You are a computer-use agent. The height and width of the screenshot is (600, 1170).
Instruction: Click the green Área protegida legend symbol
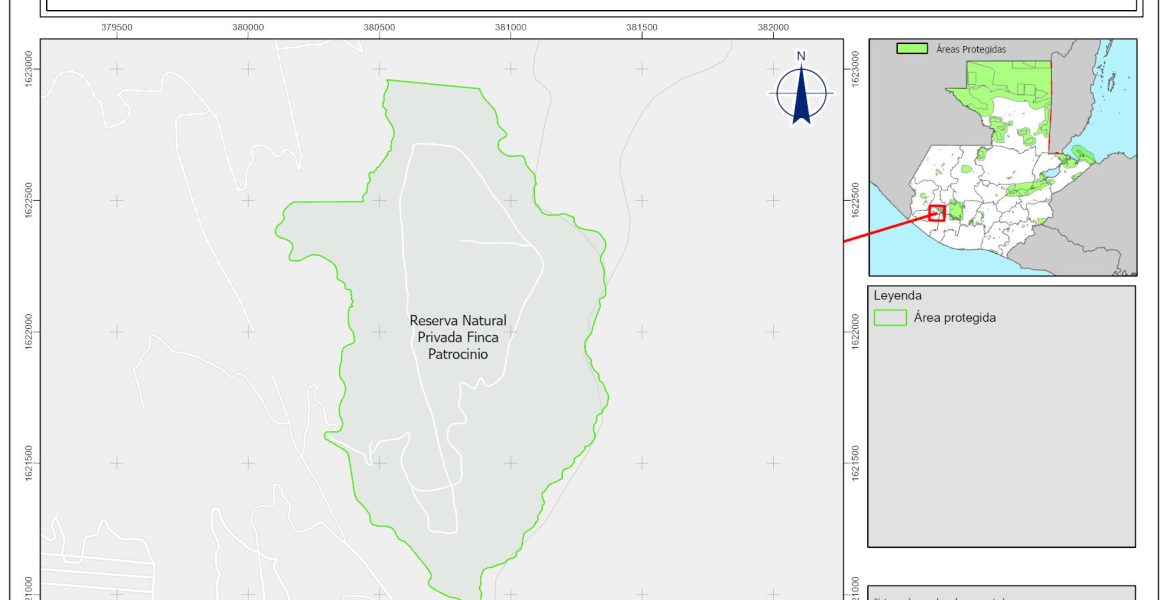click(889, 318)
